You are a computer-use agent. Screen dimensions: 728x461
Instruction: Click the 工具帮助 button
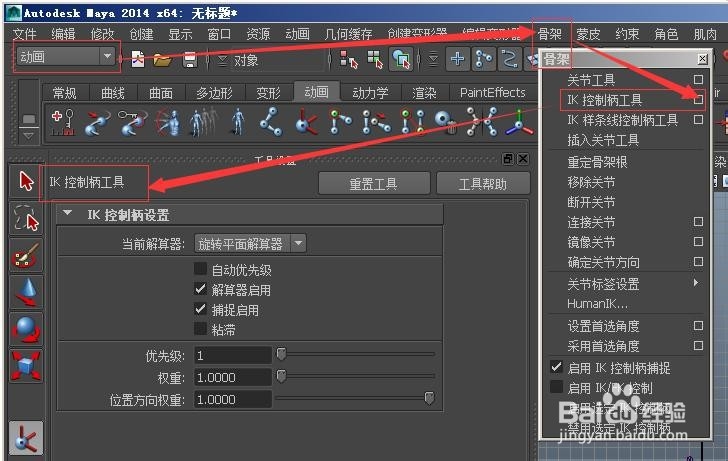click(x=483, y=184)
